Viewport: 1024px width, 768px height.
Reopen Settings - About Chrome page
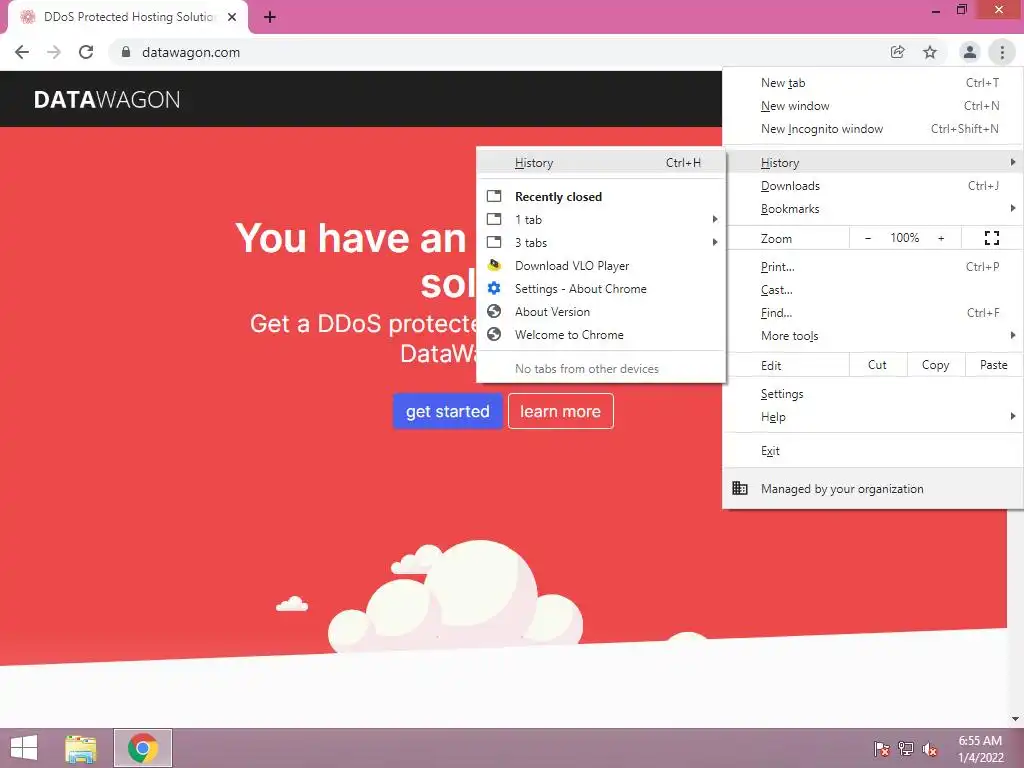[601, 289]
